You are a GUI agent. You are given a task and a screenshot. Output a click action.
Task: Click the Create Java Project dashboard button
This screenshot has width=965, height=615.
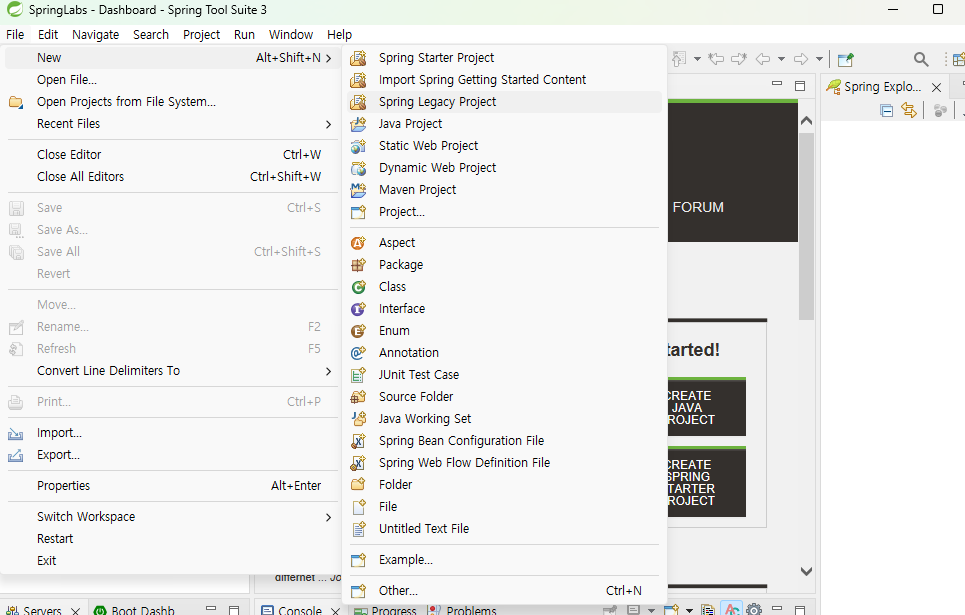pos(707,407)
